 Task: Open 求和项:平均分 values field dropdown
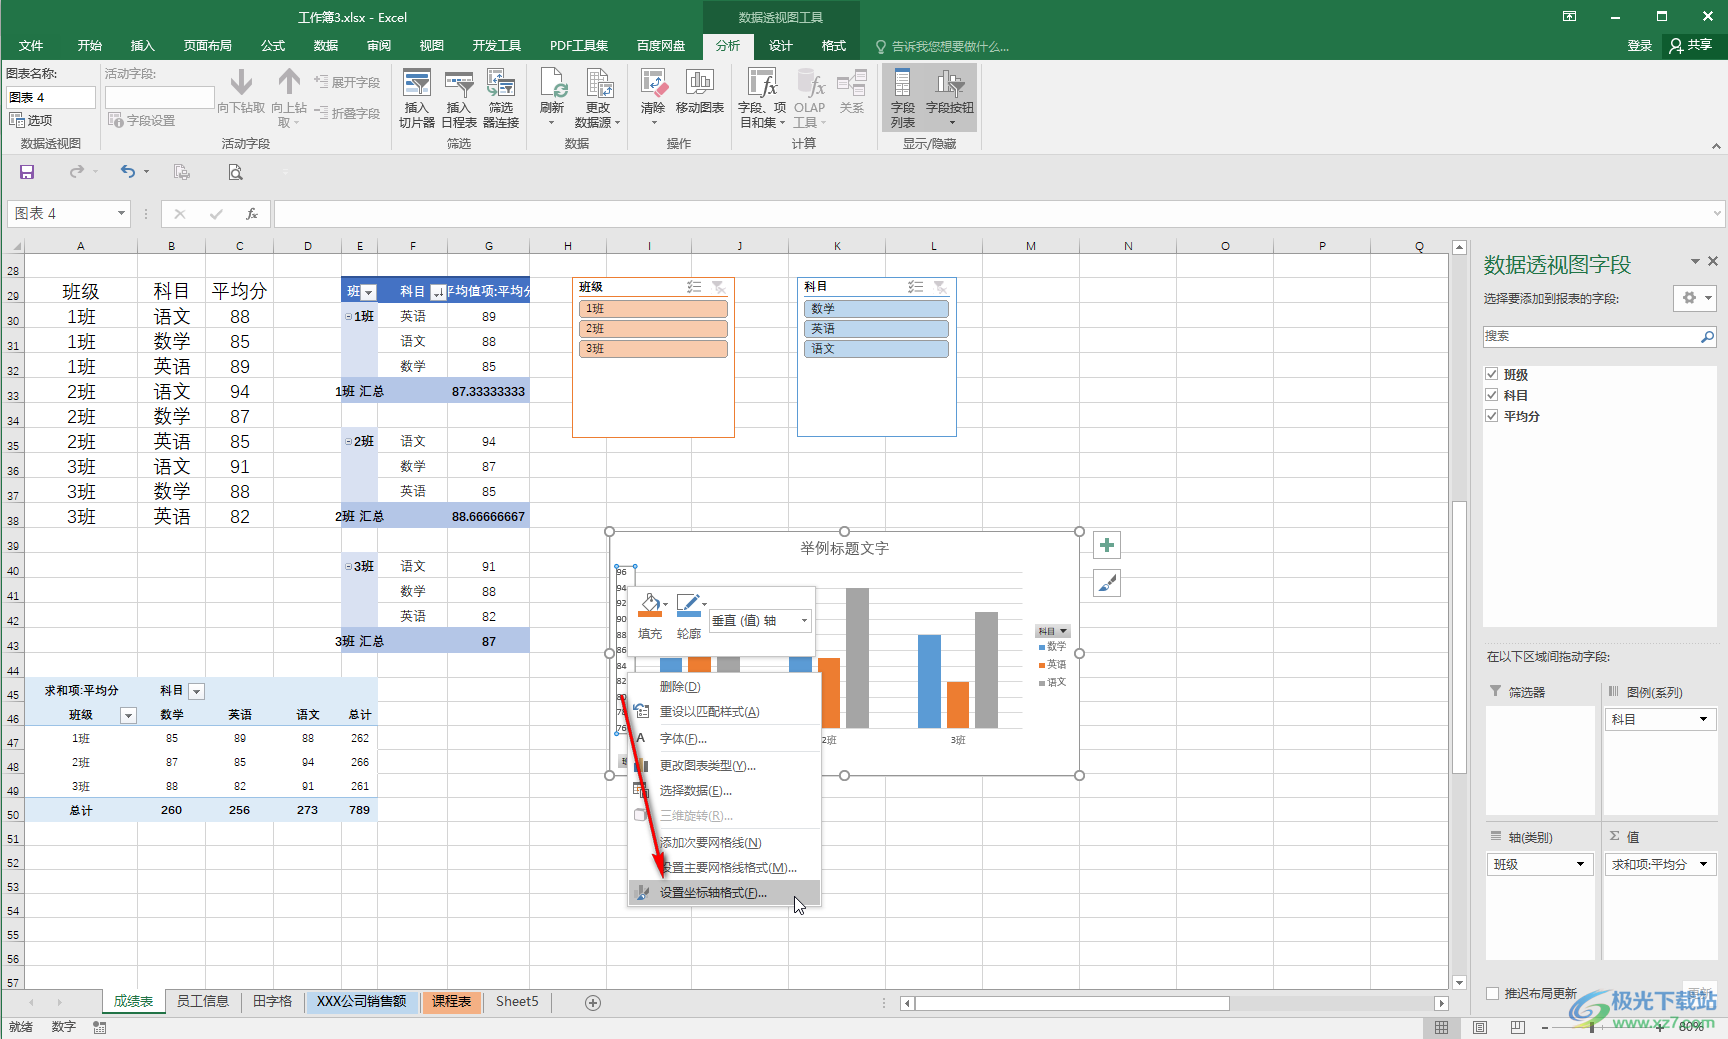(1704, 865)
